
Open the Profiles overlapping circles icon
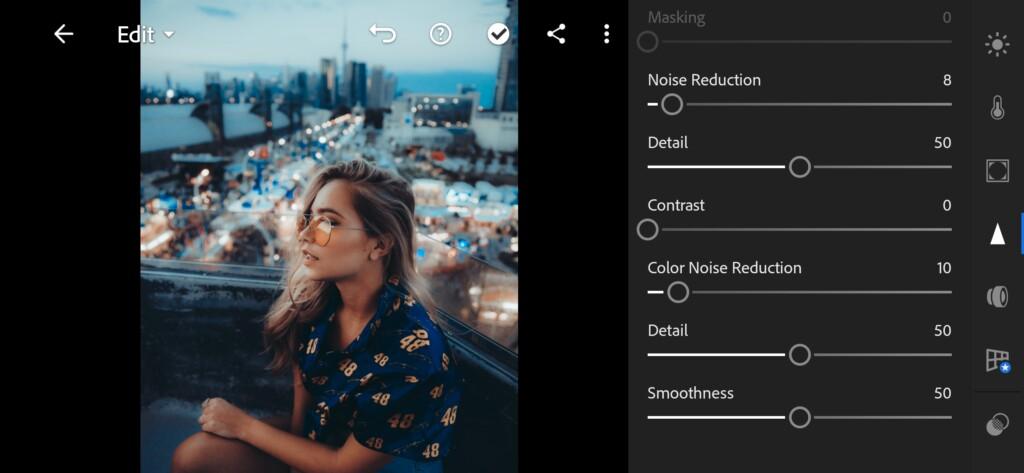coord(997,424)
